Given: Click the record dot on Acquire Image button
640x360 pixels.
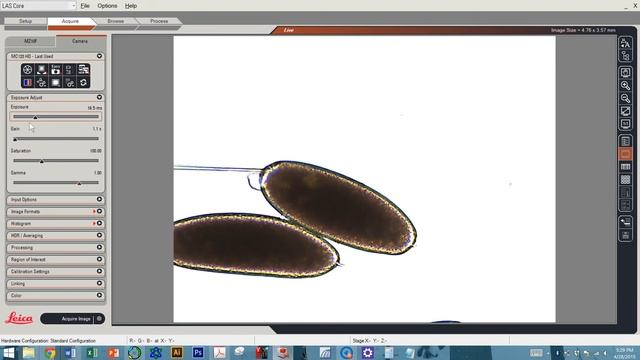Looking at the screenshot, I should click(x=99, y=319).
